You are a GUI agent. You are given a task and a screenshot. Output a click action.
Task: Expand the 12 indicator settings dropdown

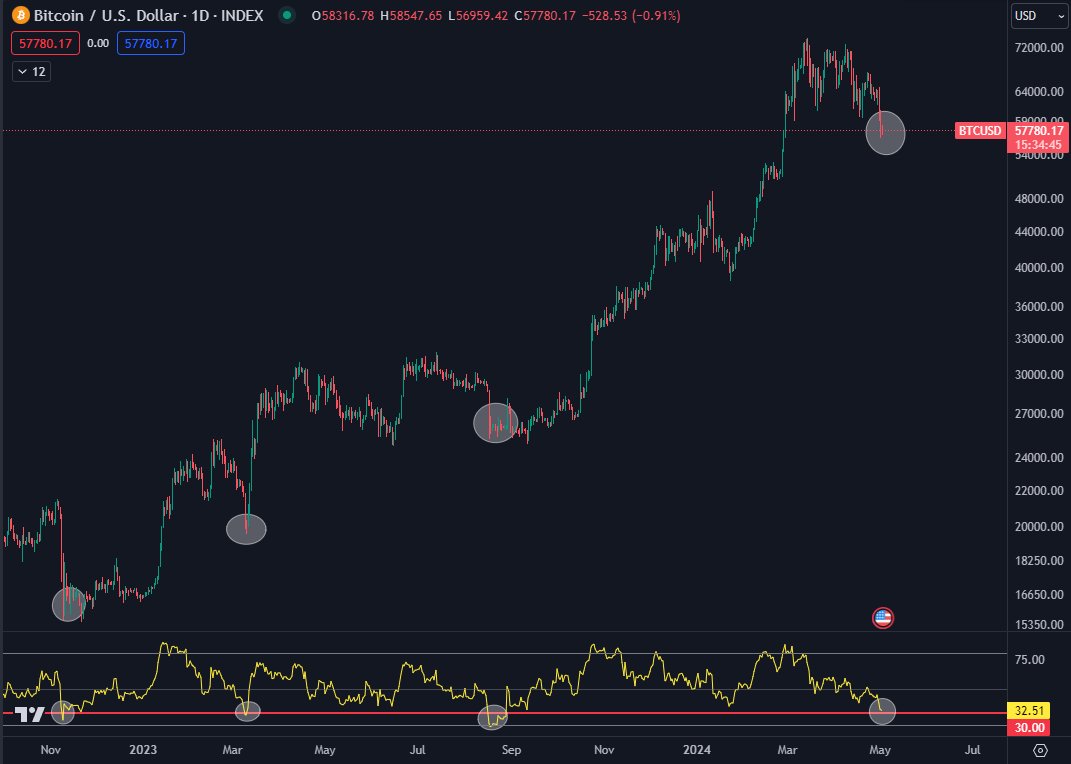pyautogui.click(x=29, y=71)
